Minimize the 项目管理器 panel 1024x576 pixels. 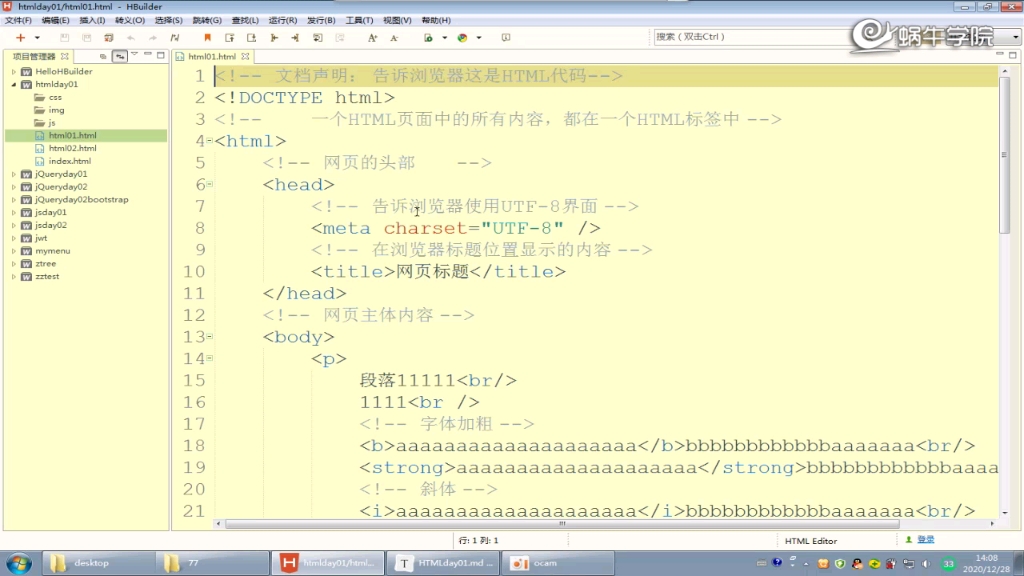coord(148,55)
